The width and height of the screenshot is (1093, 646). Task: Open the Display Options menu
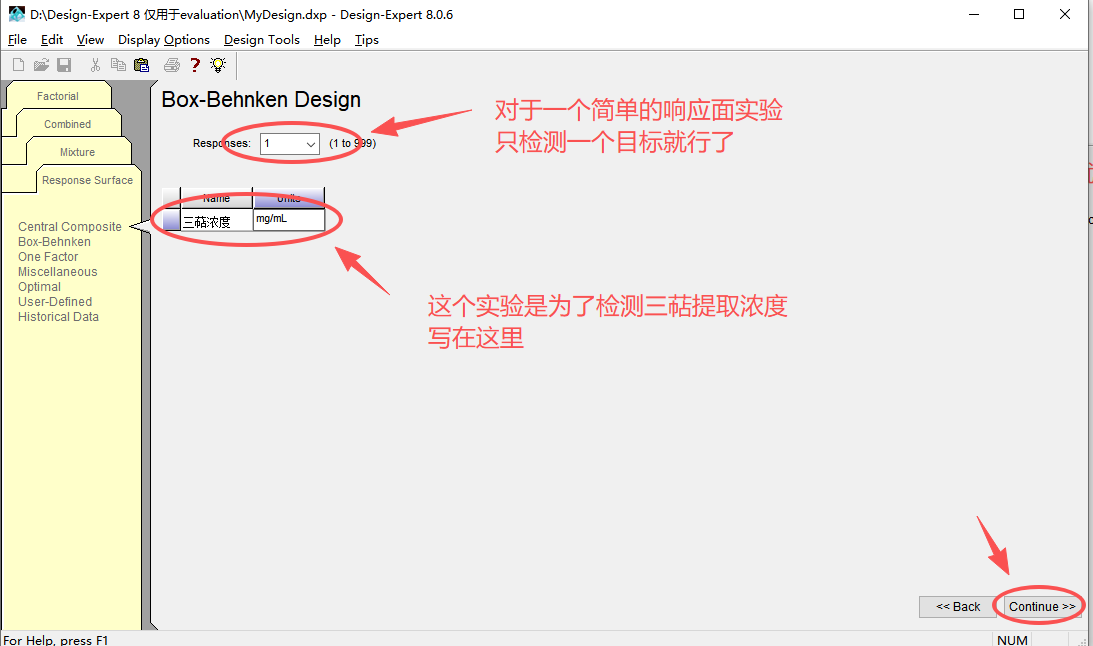pyautogui.click(x=164, y=40)
